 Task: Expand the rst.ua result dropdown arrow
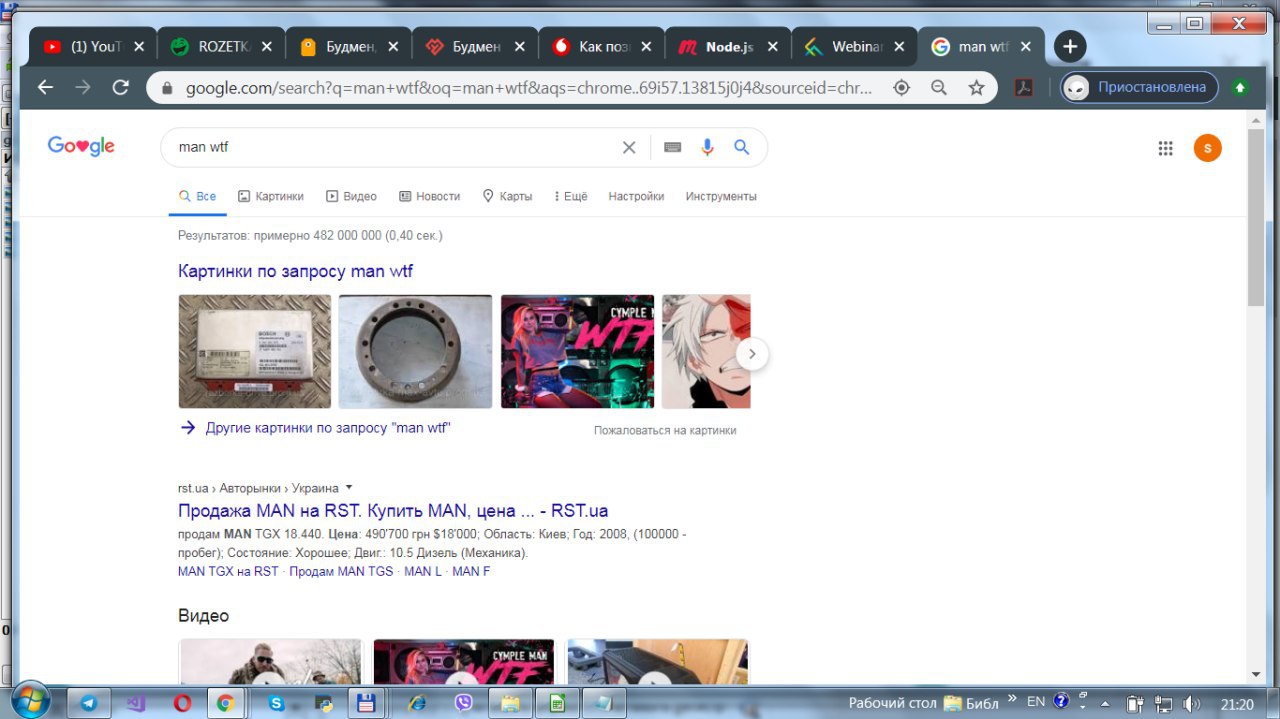point(349,488)
